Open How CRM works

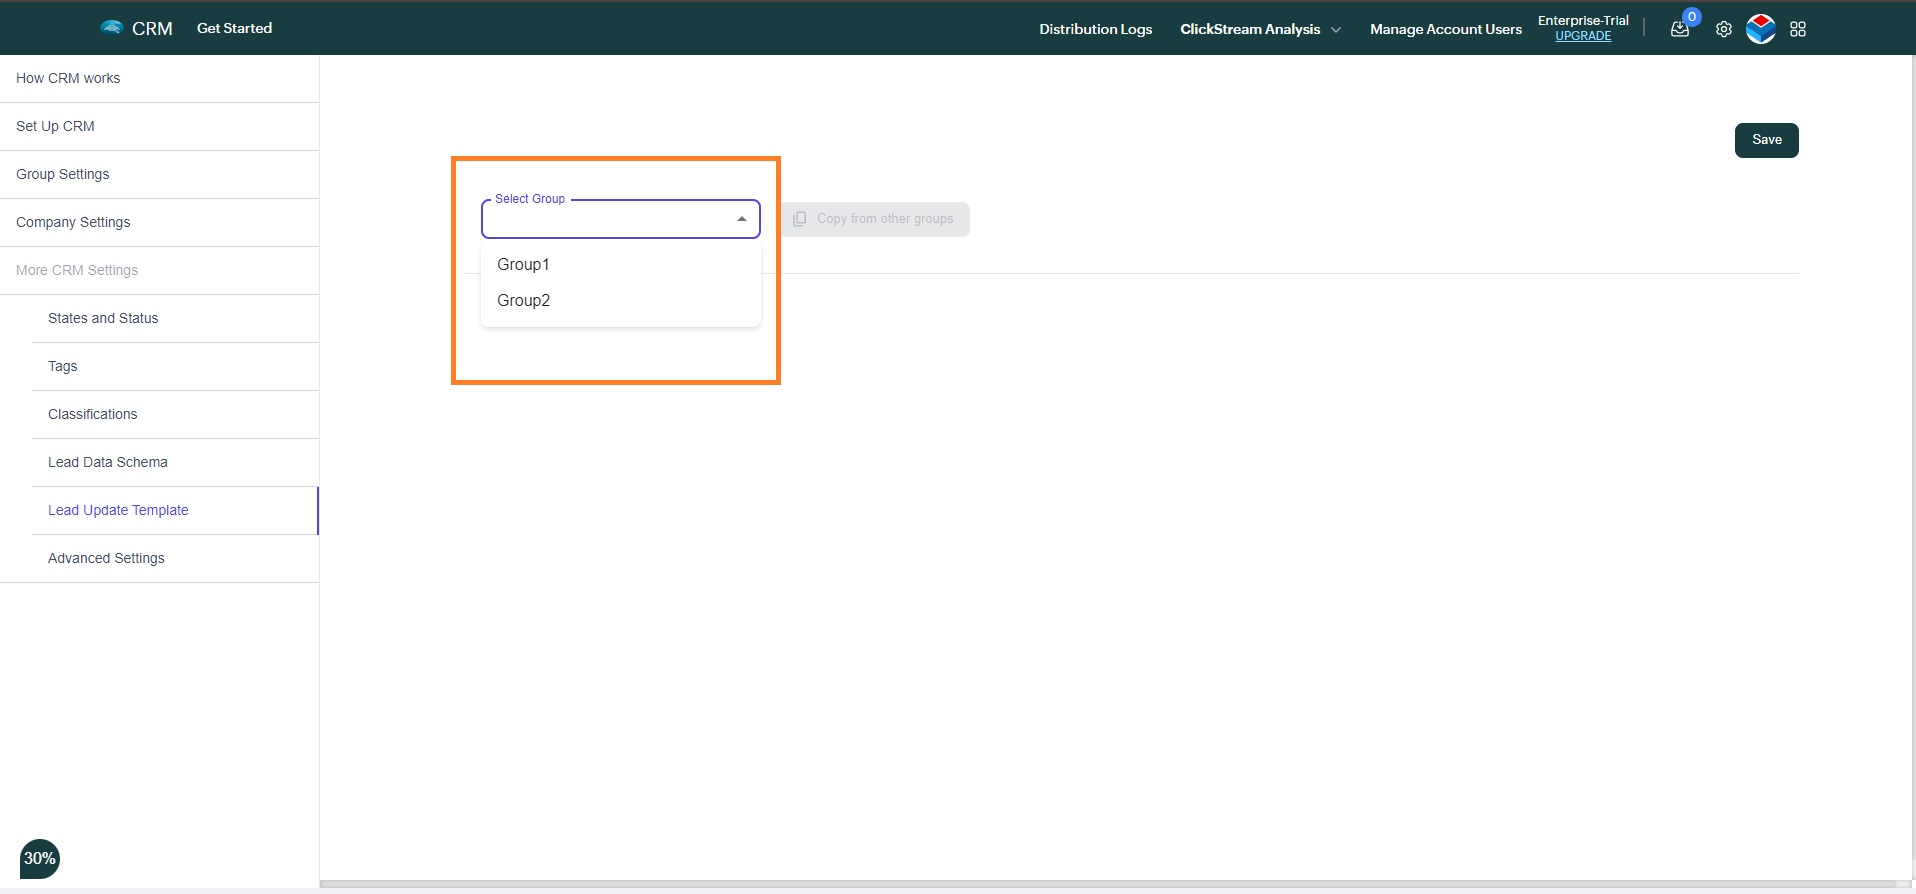(160, 78)
